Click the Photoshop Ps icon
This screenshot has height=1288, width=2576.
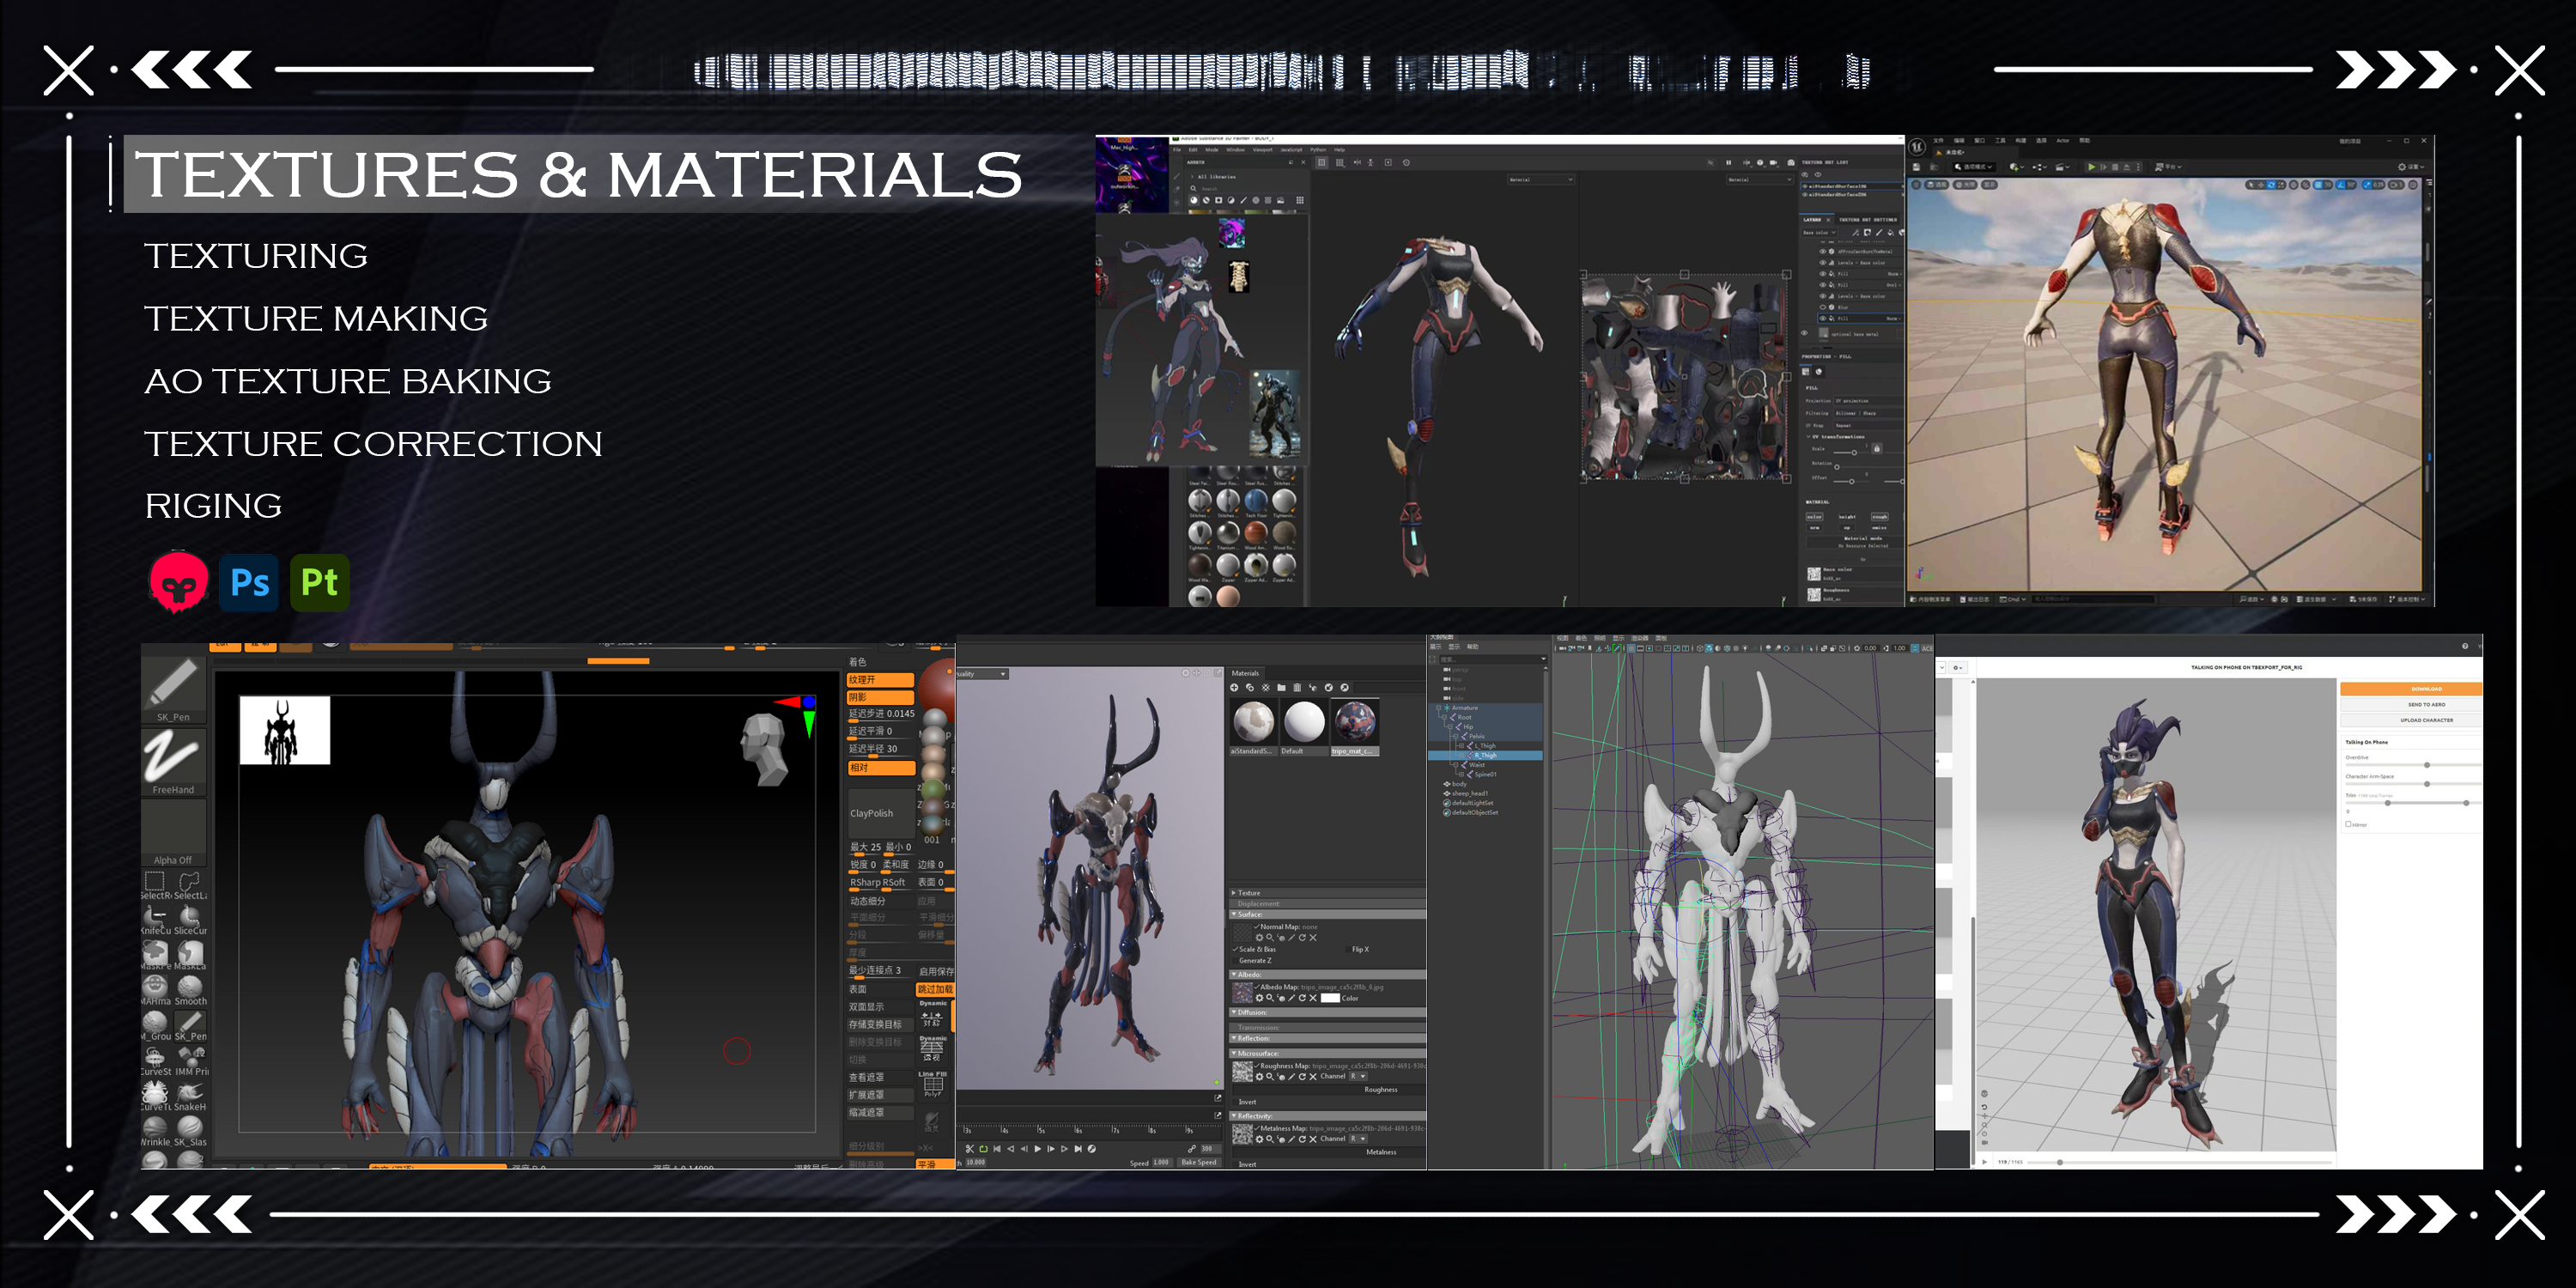click(249, 582)
